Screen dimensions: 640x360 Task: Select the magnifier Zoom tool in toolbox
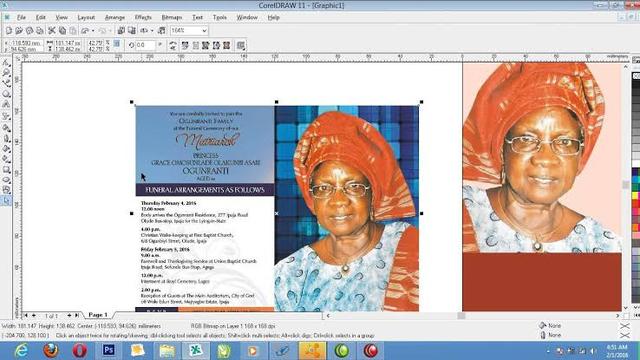[x=6, y=73]
